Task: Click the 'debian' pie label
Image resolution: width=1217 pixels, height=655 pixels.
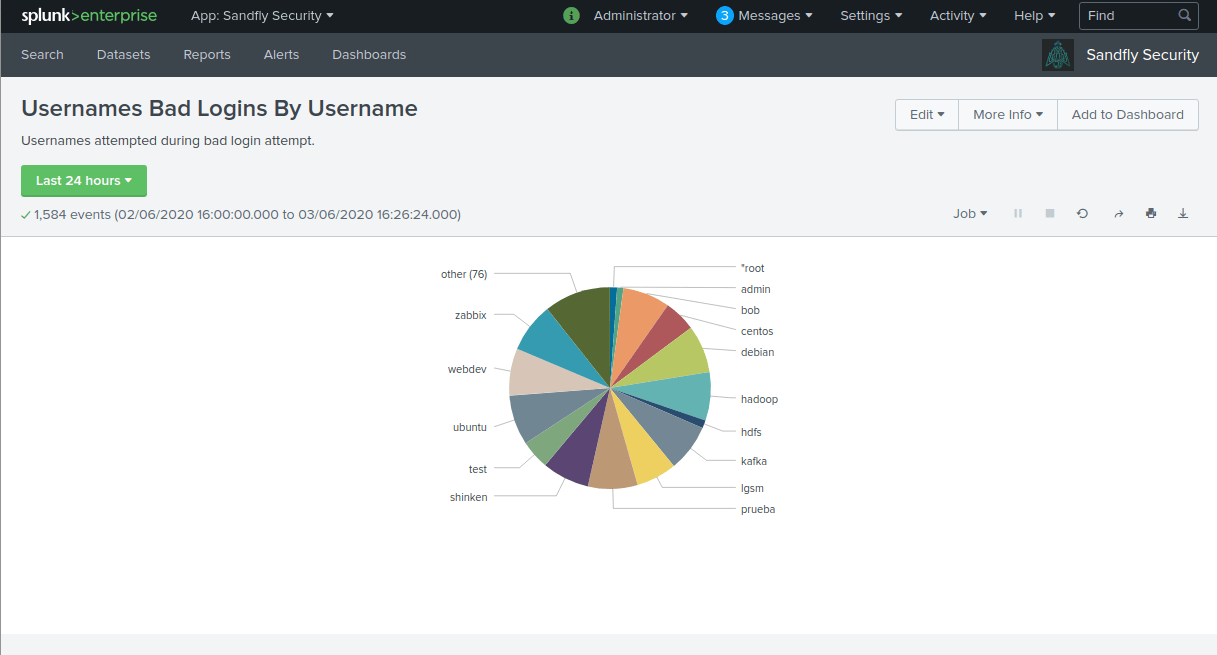Action: pos(758,352)
